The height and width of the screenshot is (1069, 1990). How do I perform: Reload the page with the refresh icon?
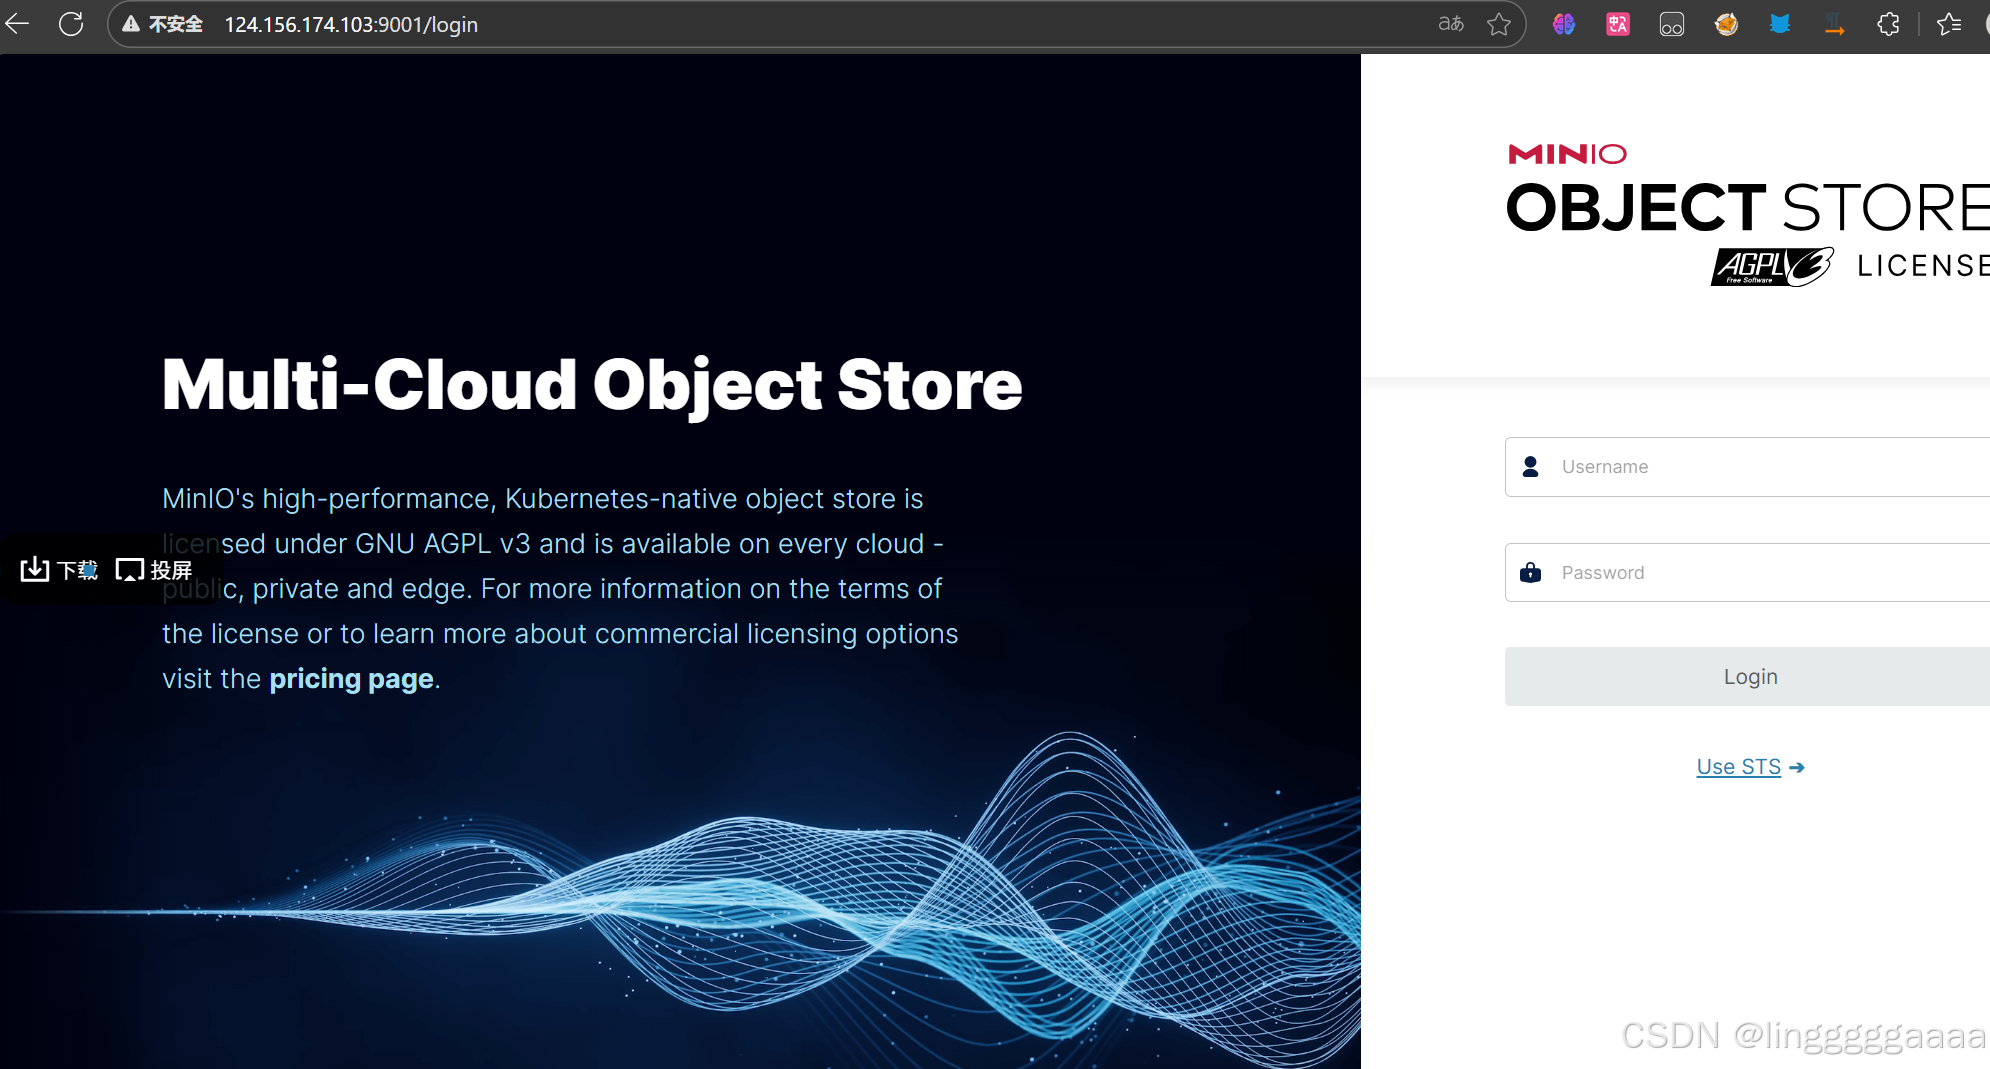coord(71,24)
